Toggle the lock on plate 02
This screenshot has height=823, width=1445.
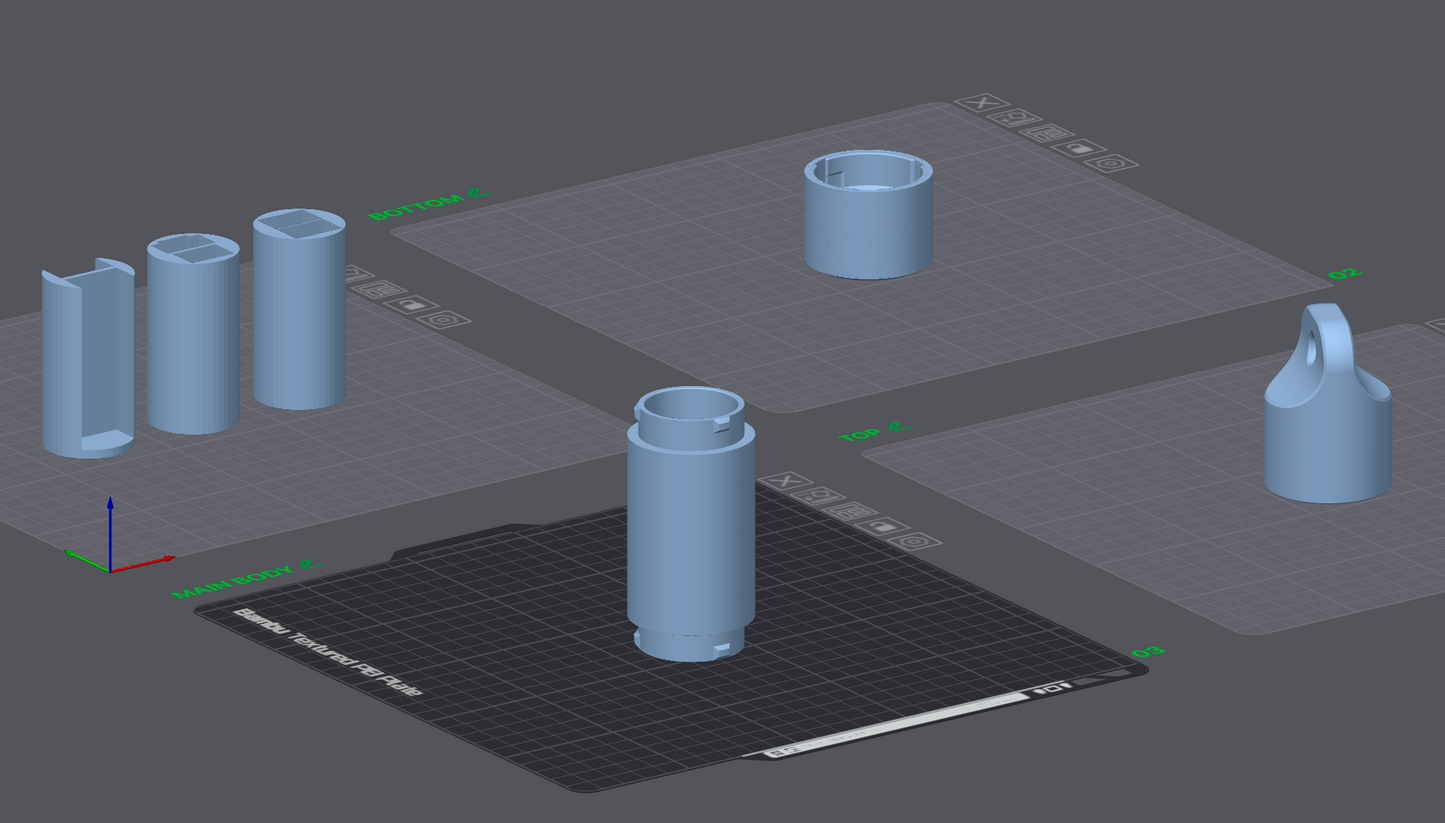pyautogui.click(x=1079, y=149)
